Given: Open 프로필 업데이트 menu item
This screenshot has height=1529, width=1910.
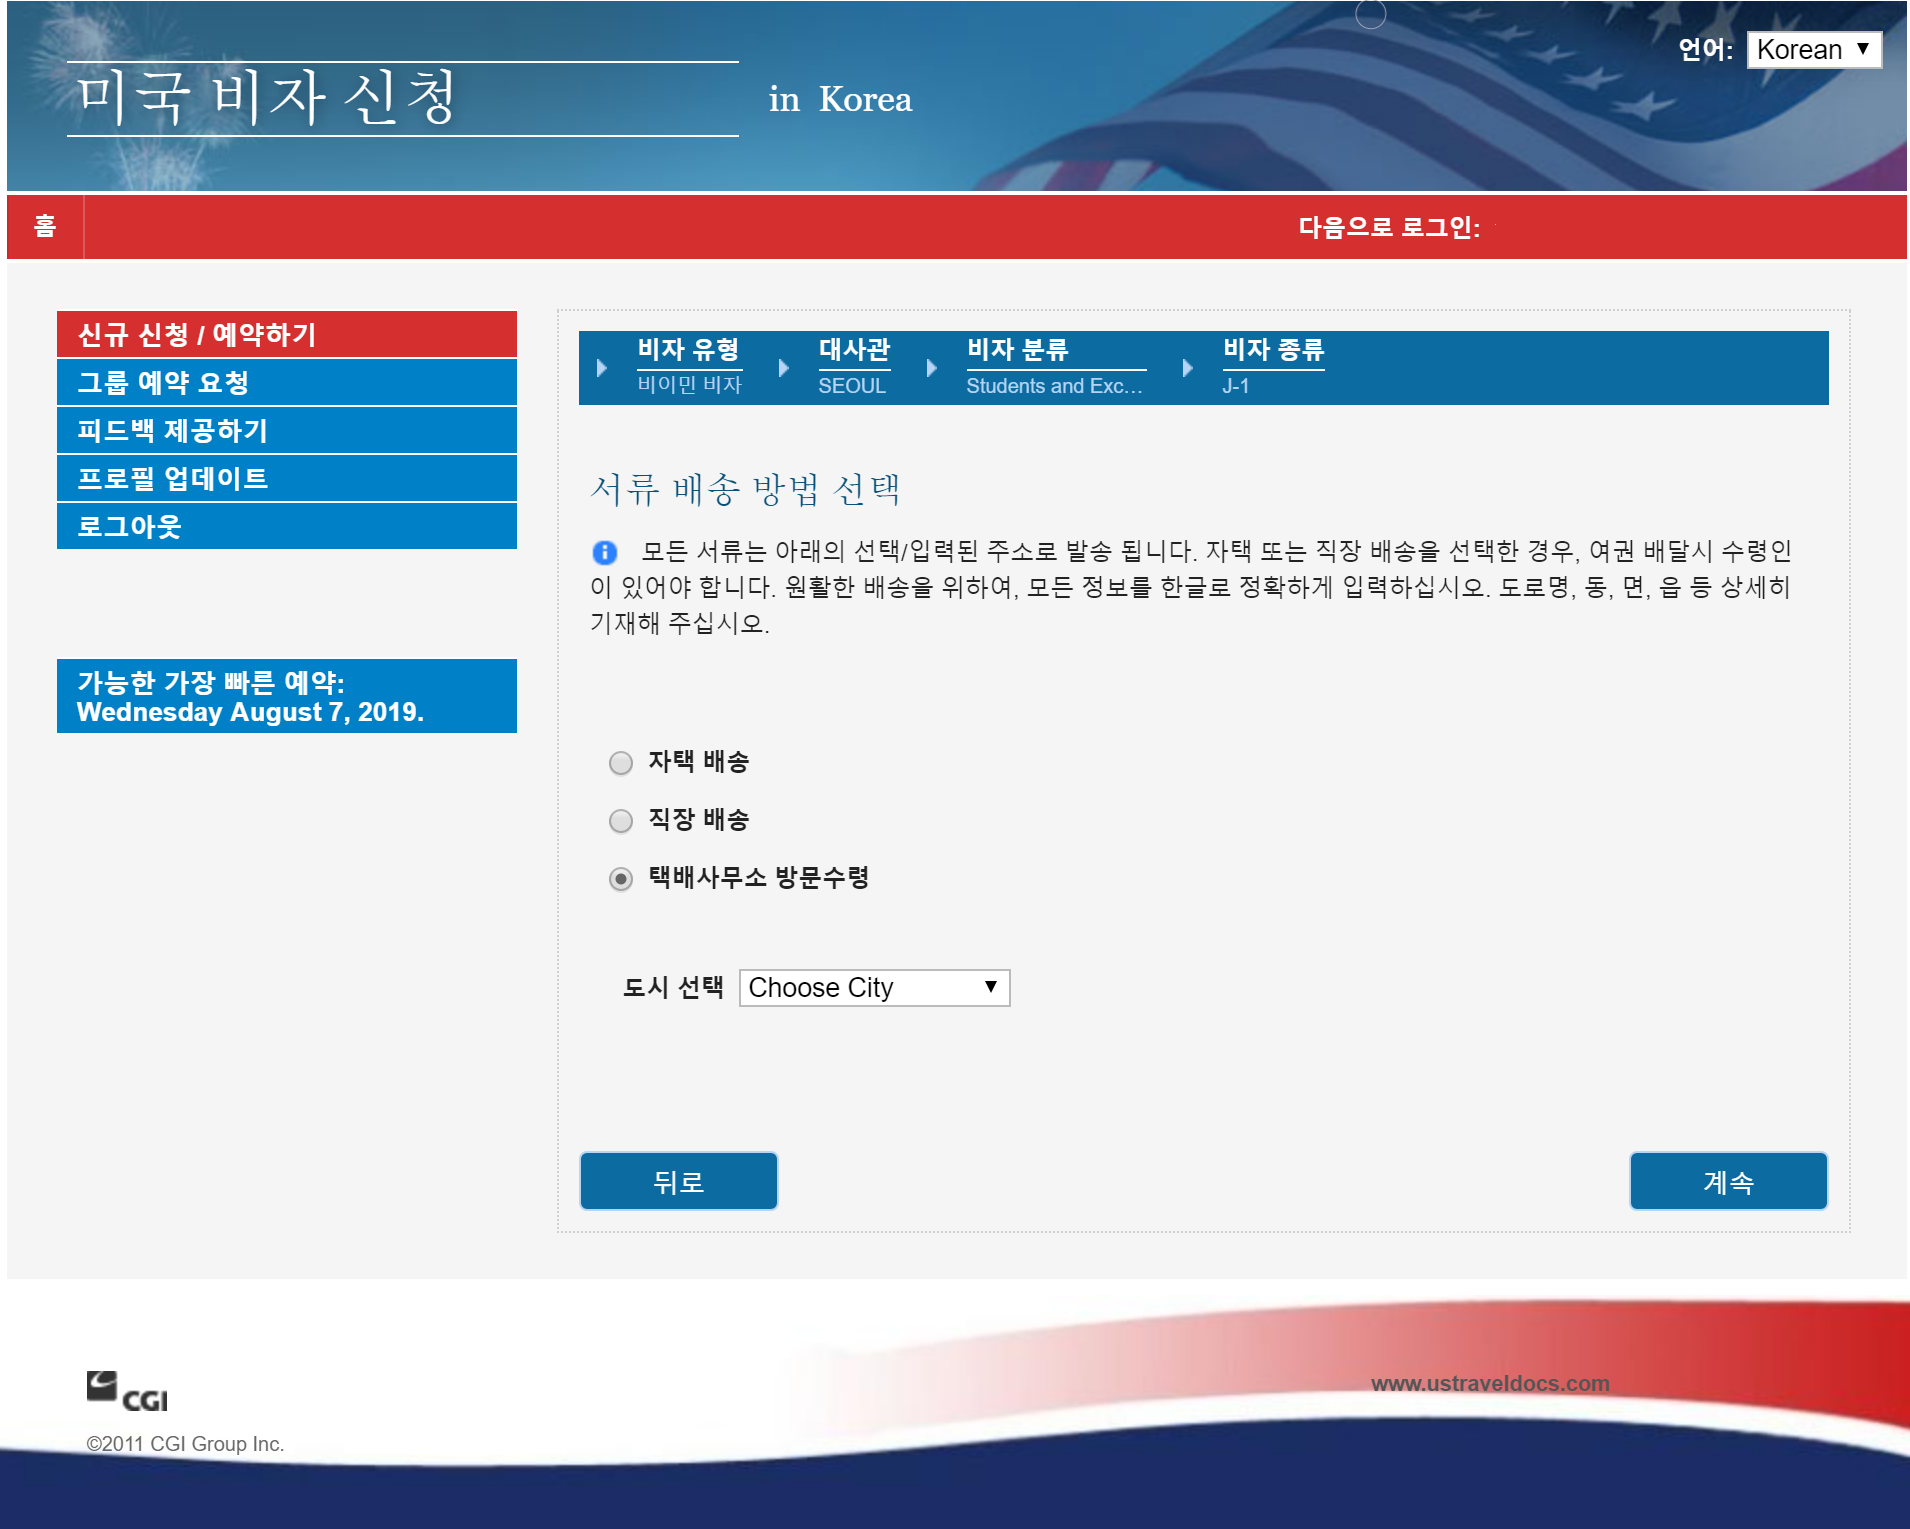Looking at the screenshot, I should [287, 478].
